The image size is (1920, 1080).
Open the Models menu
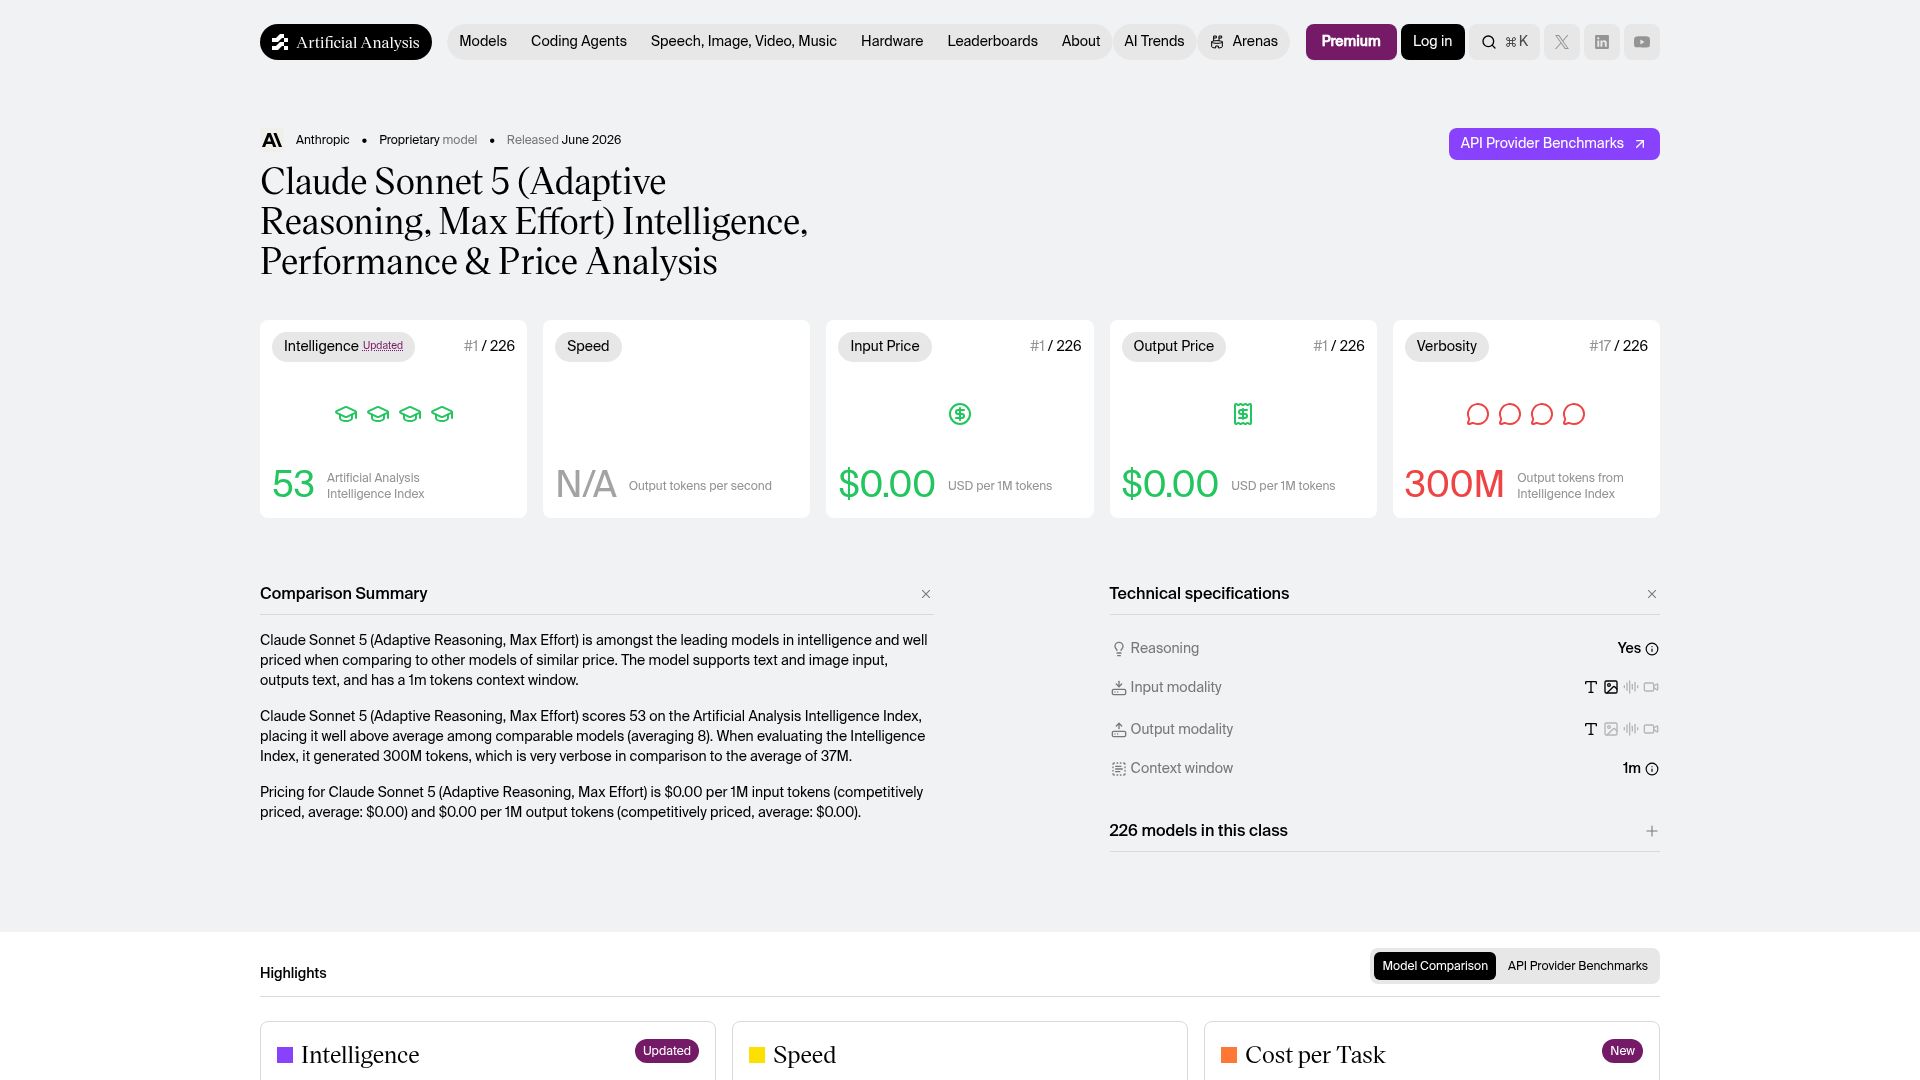[483, 41]
